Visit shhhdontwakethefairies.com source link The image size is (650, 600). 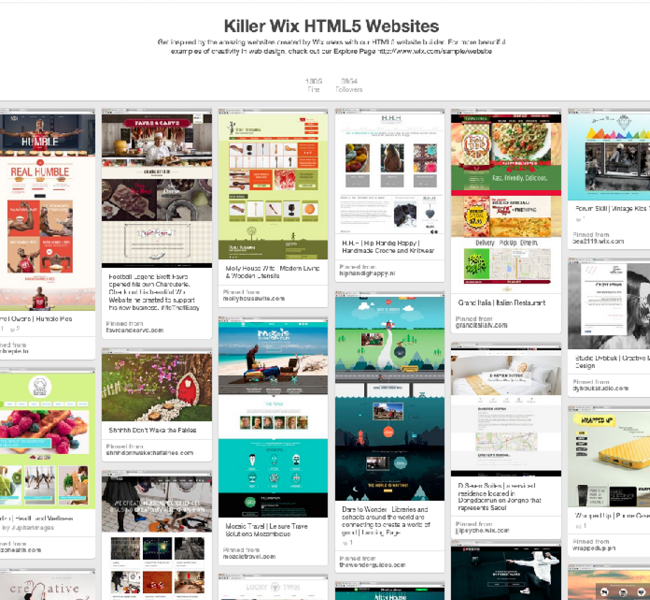point(150,453)
